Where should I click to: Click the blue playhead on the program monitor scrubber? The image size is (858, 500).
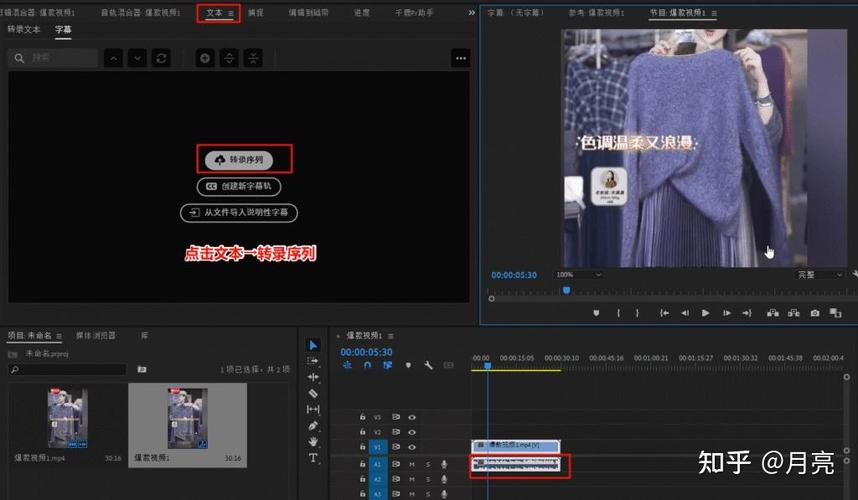[566, 290]
